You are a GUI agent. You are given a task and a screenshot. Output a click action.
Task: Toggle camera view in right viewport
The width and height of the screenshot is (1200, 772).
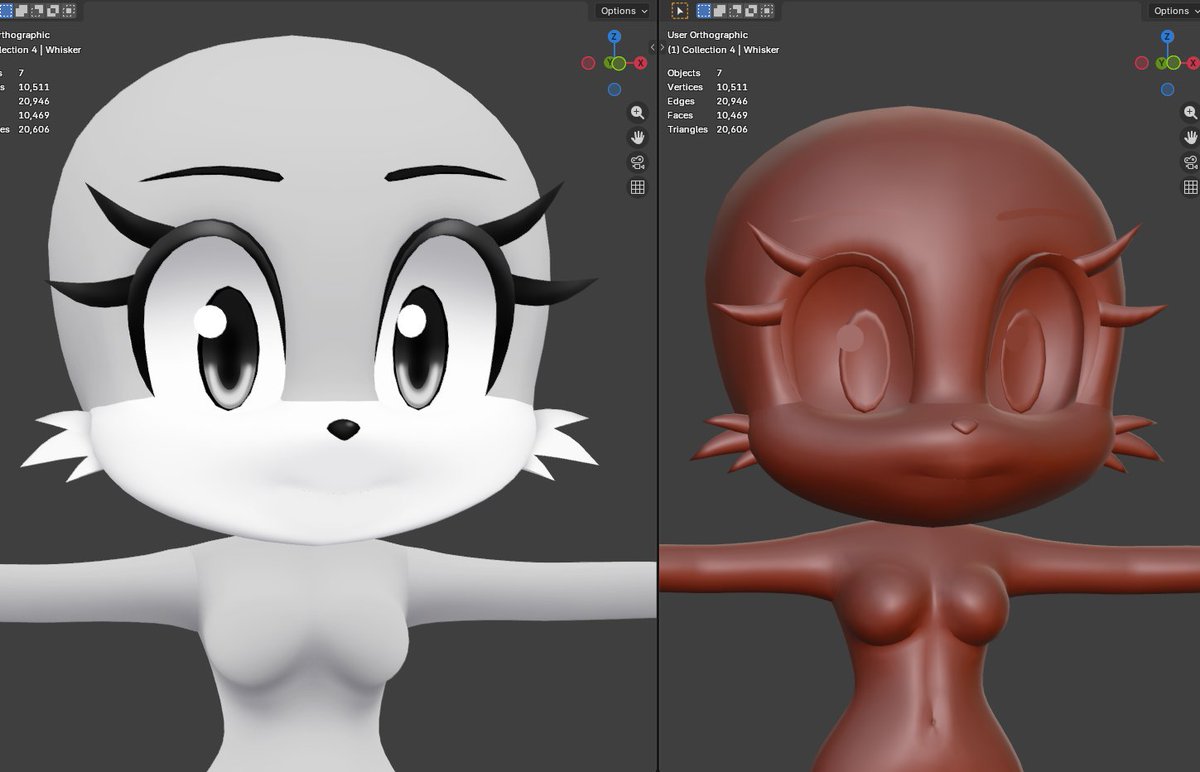click(1190, 162)
